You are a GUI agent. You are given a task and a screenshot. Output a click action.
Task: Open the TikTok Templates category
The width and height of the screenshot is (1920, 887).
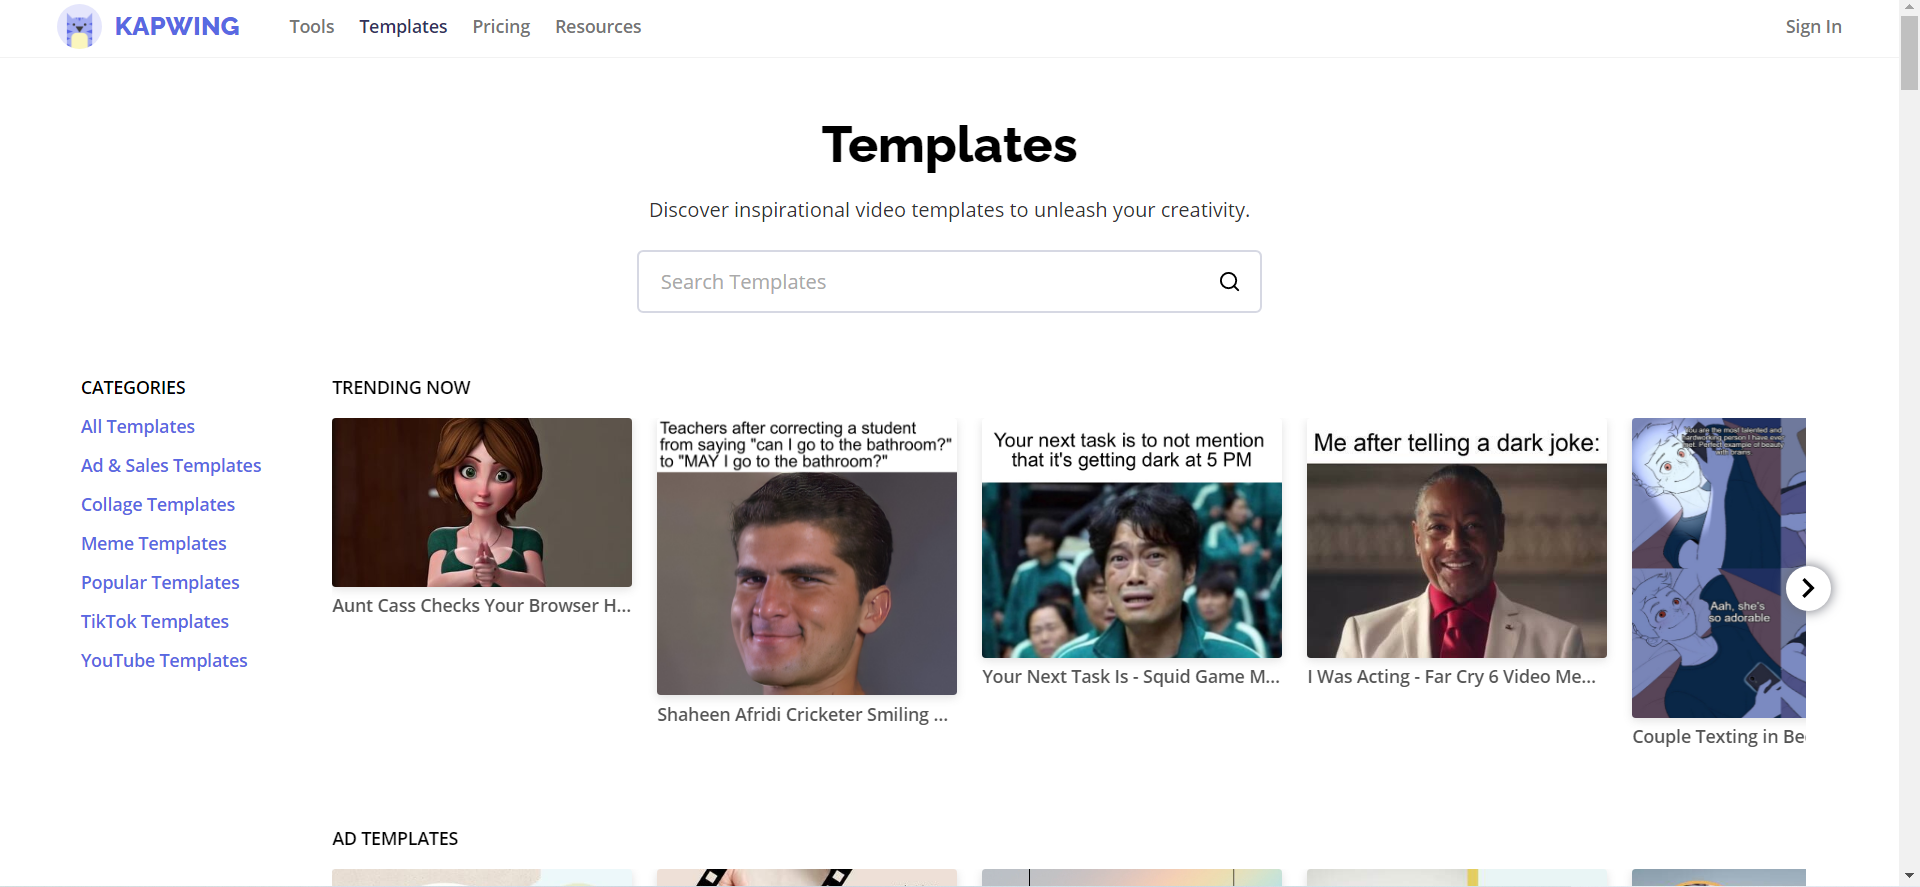[x=155, y=622]
